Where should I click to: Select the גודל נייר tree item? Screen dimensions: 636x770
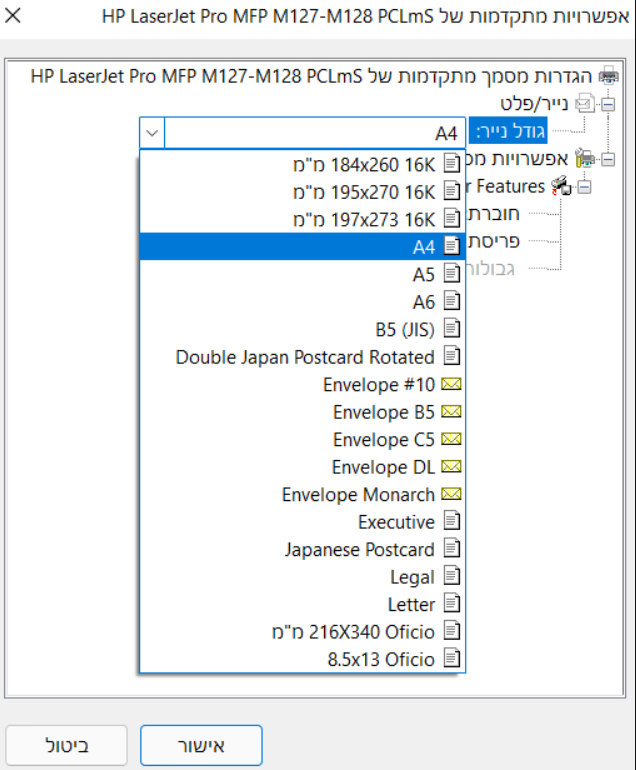508,131
